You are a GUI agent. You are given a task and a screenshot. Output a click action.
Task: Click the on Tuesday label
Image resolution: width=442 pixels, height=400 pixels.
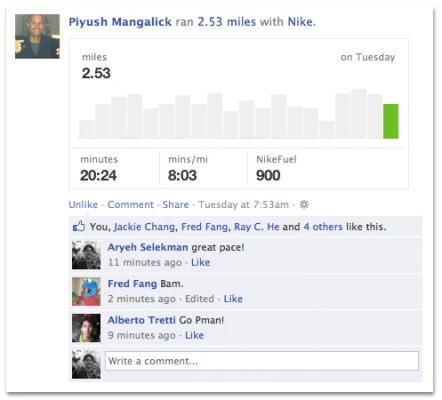coord(368,57)
